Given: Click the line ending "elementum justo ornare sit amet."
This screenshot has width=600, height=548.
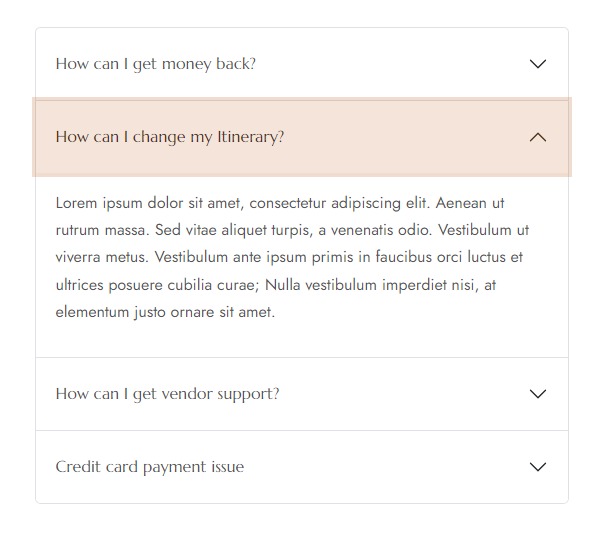Looking at the screenshot, I should tap(165, 312).
